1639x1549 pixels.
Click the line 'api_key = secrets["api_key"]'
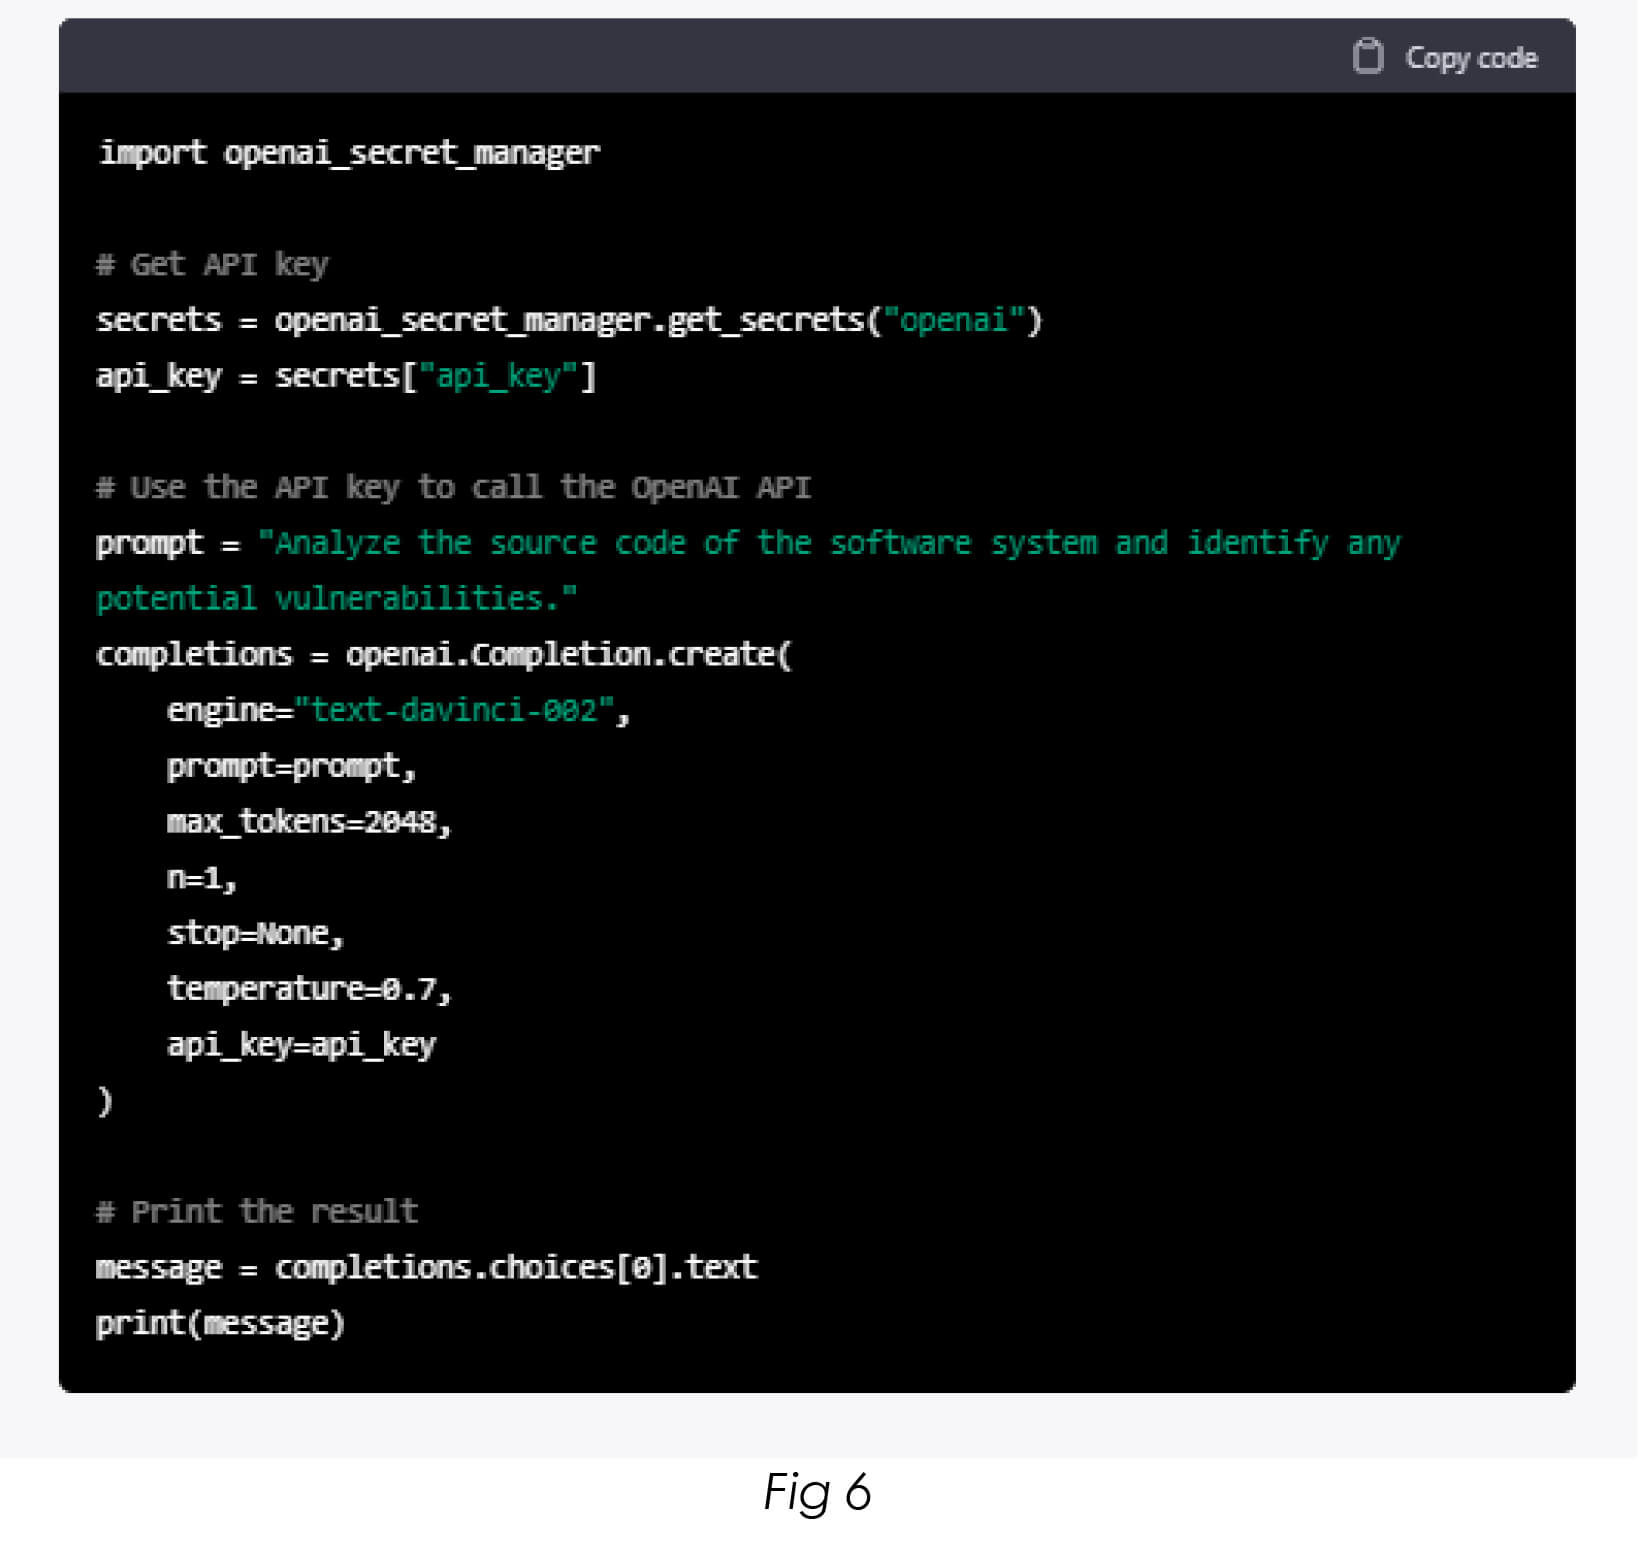click(x=346, y=376)
